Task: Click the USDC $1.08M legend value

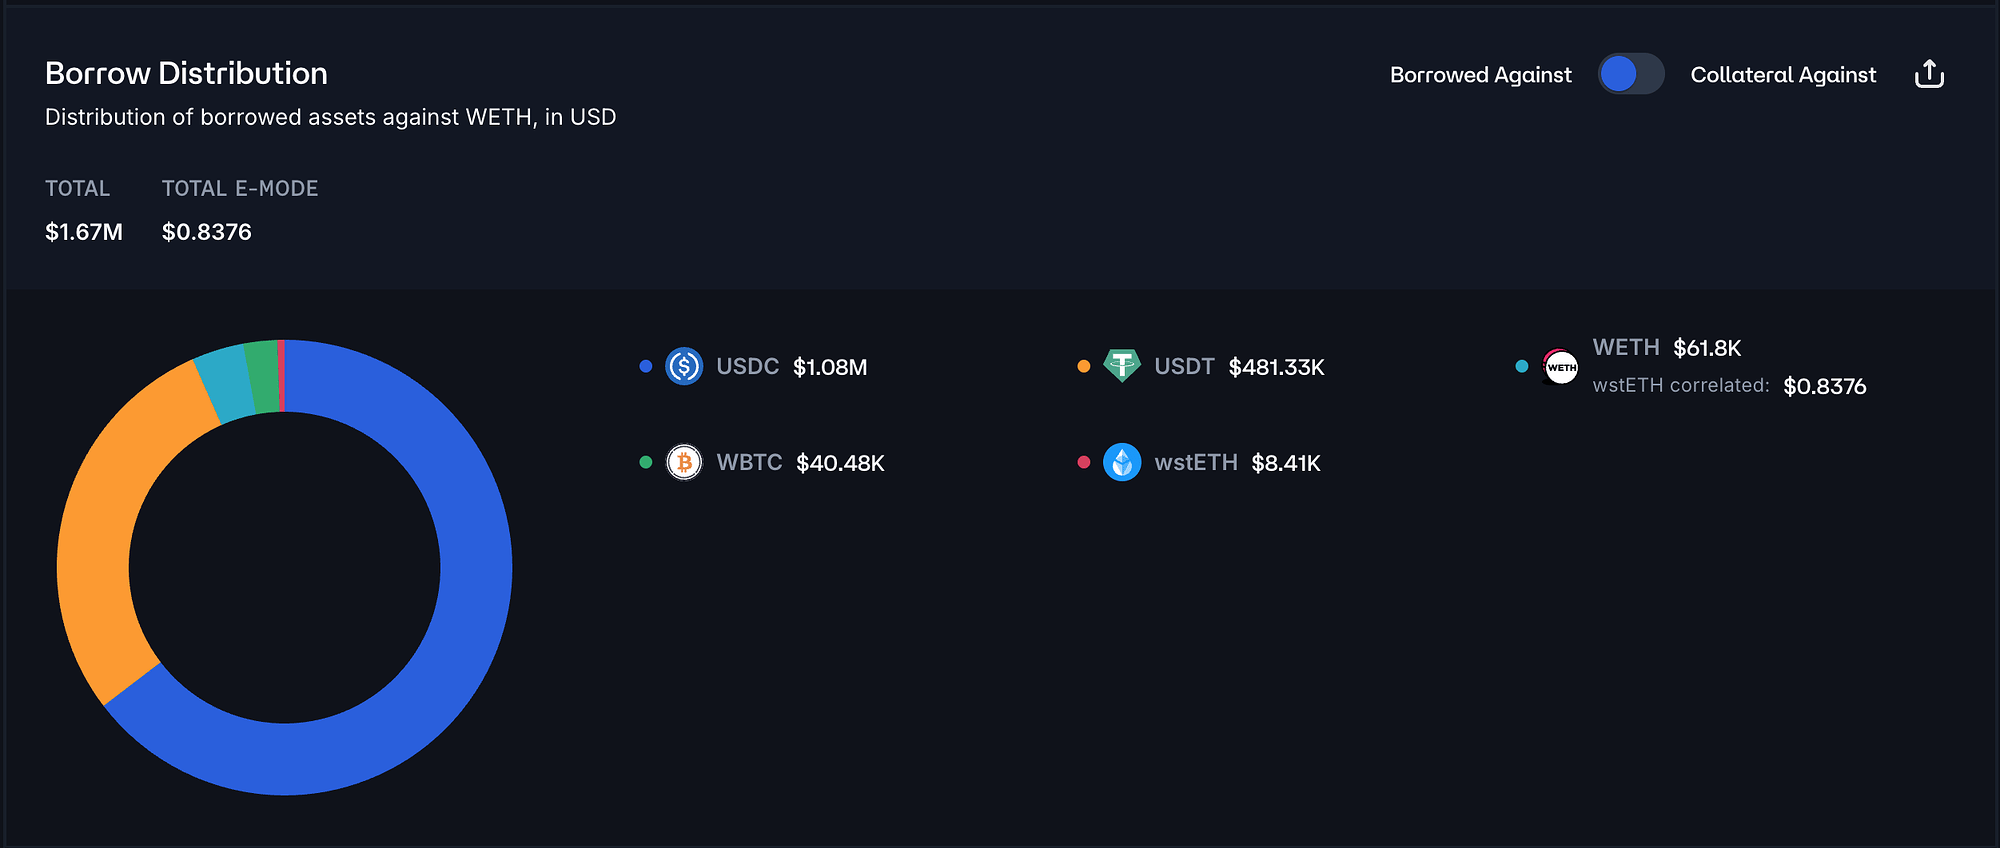Action: pos(830,367)
